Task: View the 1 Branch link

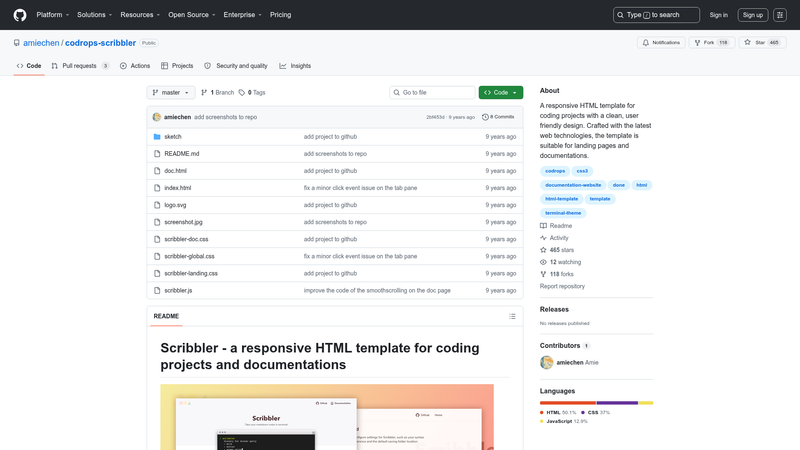Action: (217, 92)
